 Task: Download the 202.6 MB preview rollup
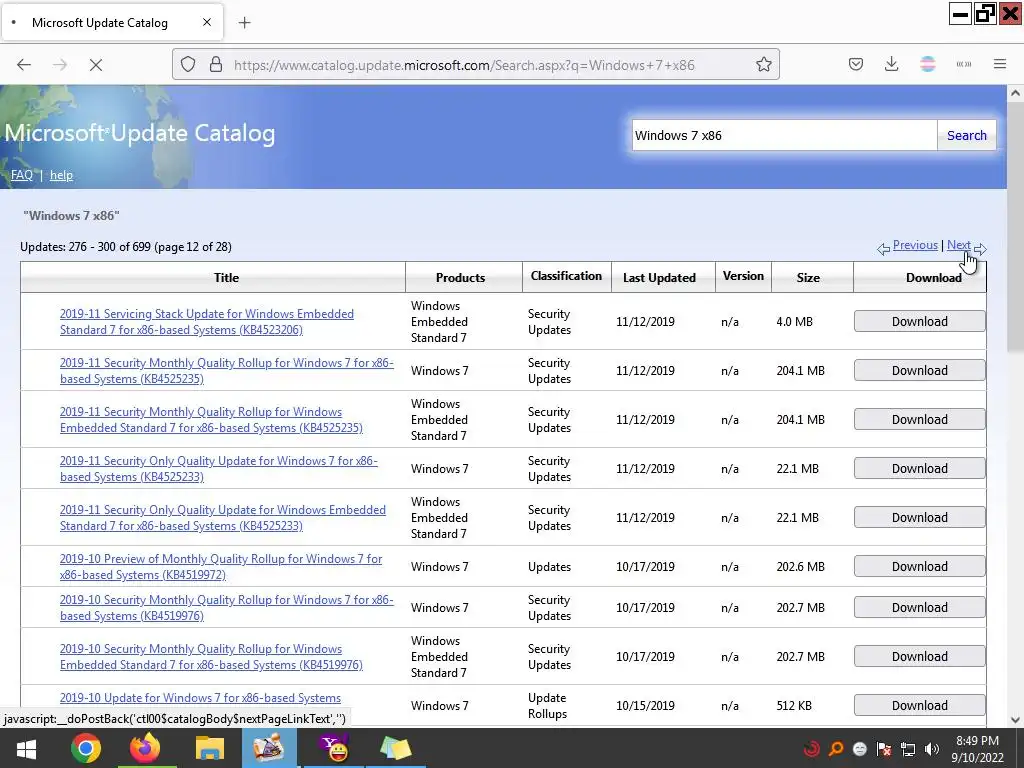(920, 566)
